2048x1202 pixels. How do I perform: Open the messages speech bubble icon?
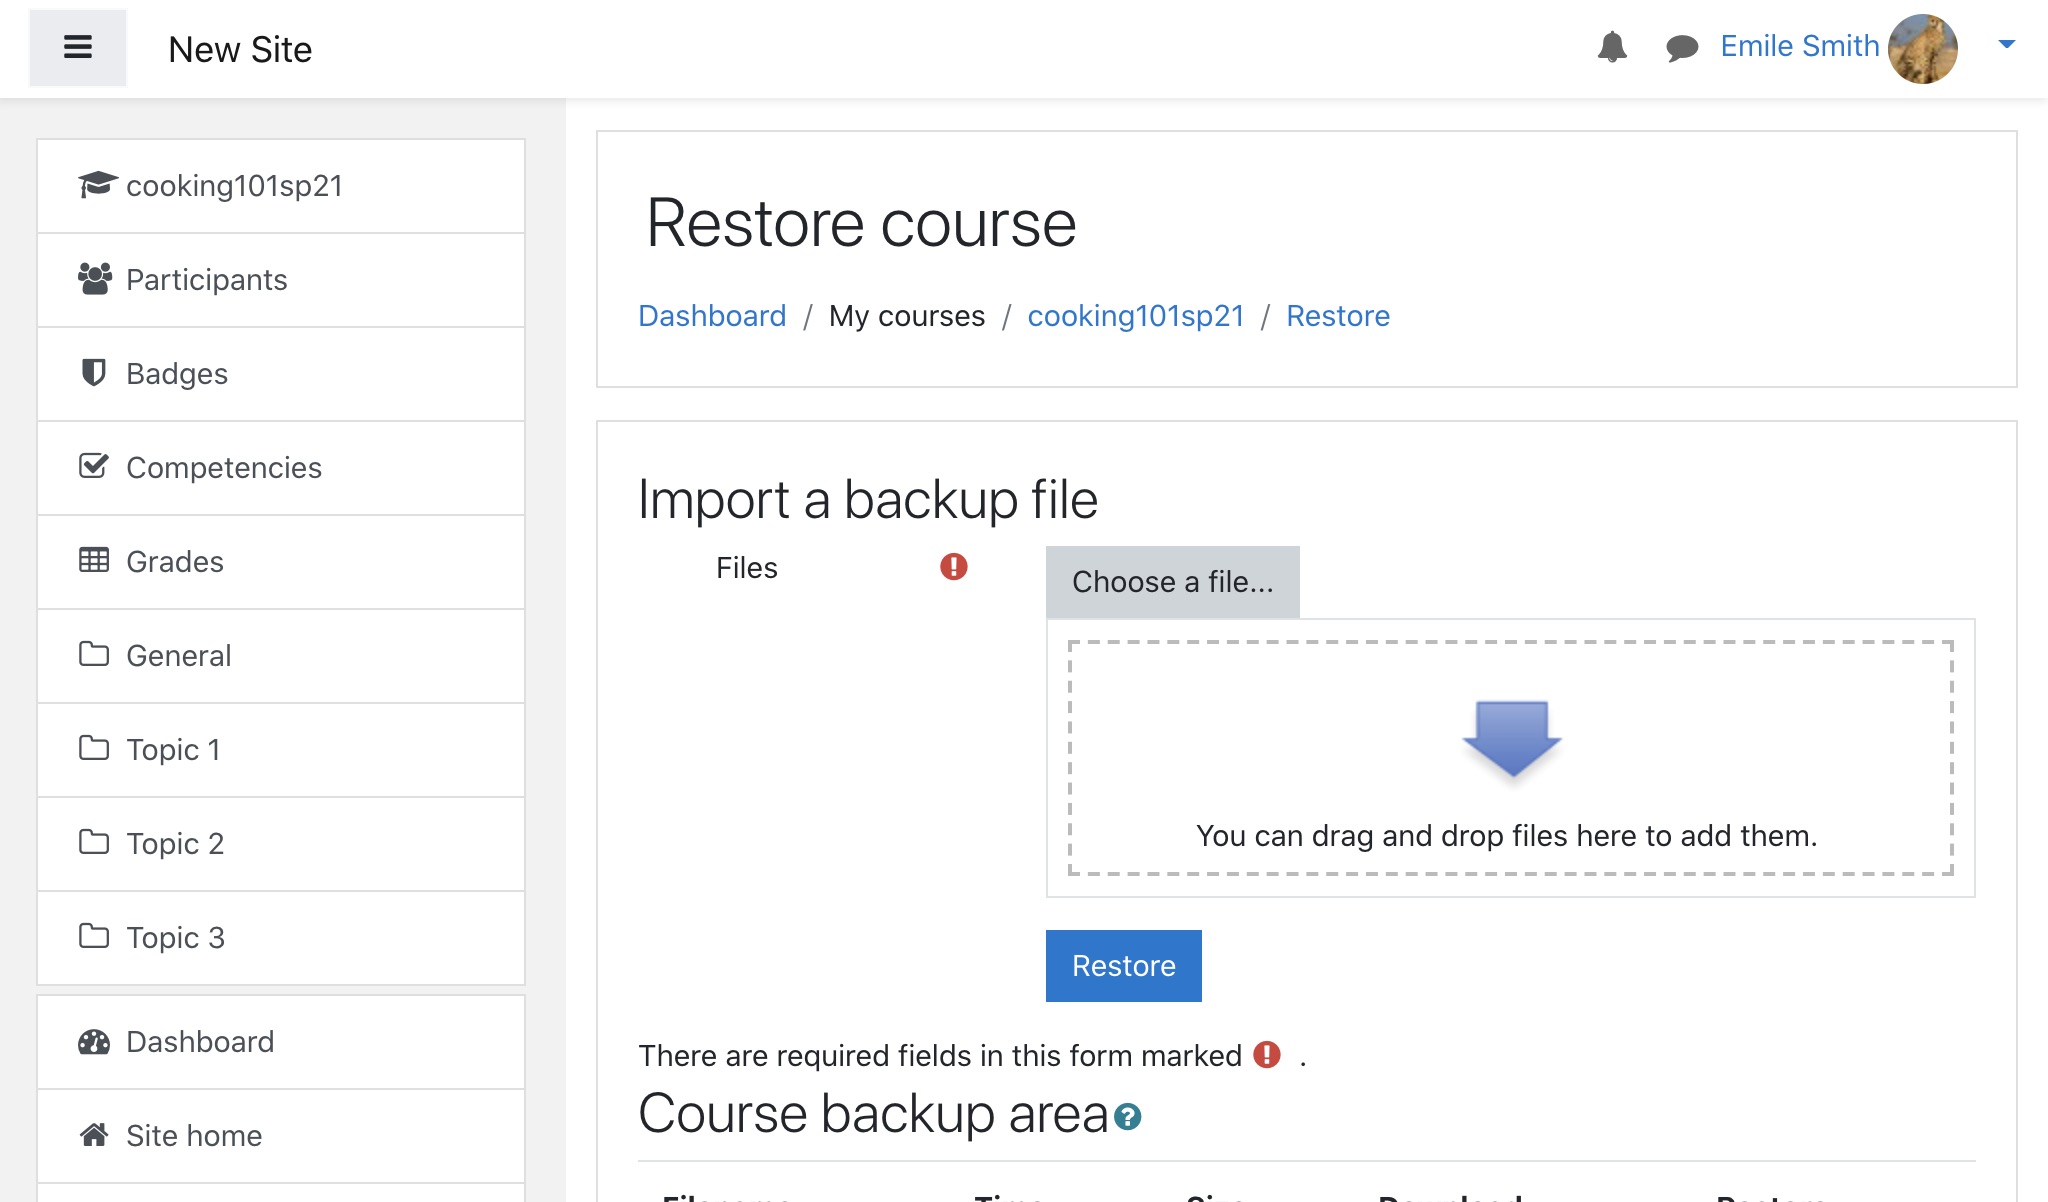[1682, 47]
